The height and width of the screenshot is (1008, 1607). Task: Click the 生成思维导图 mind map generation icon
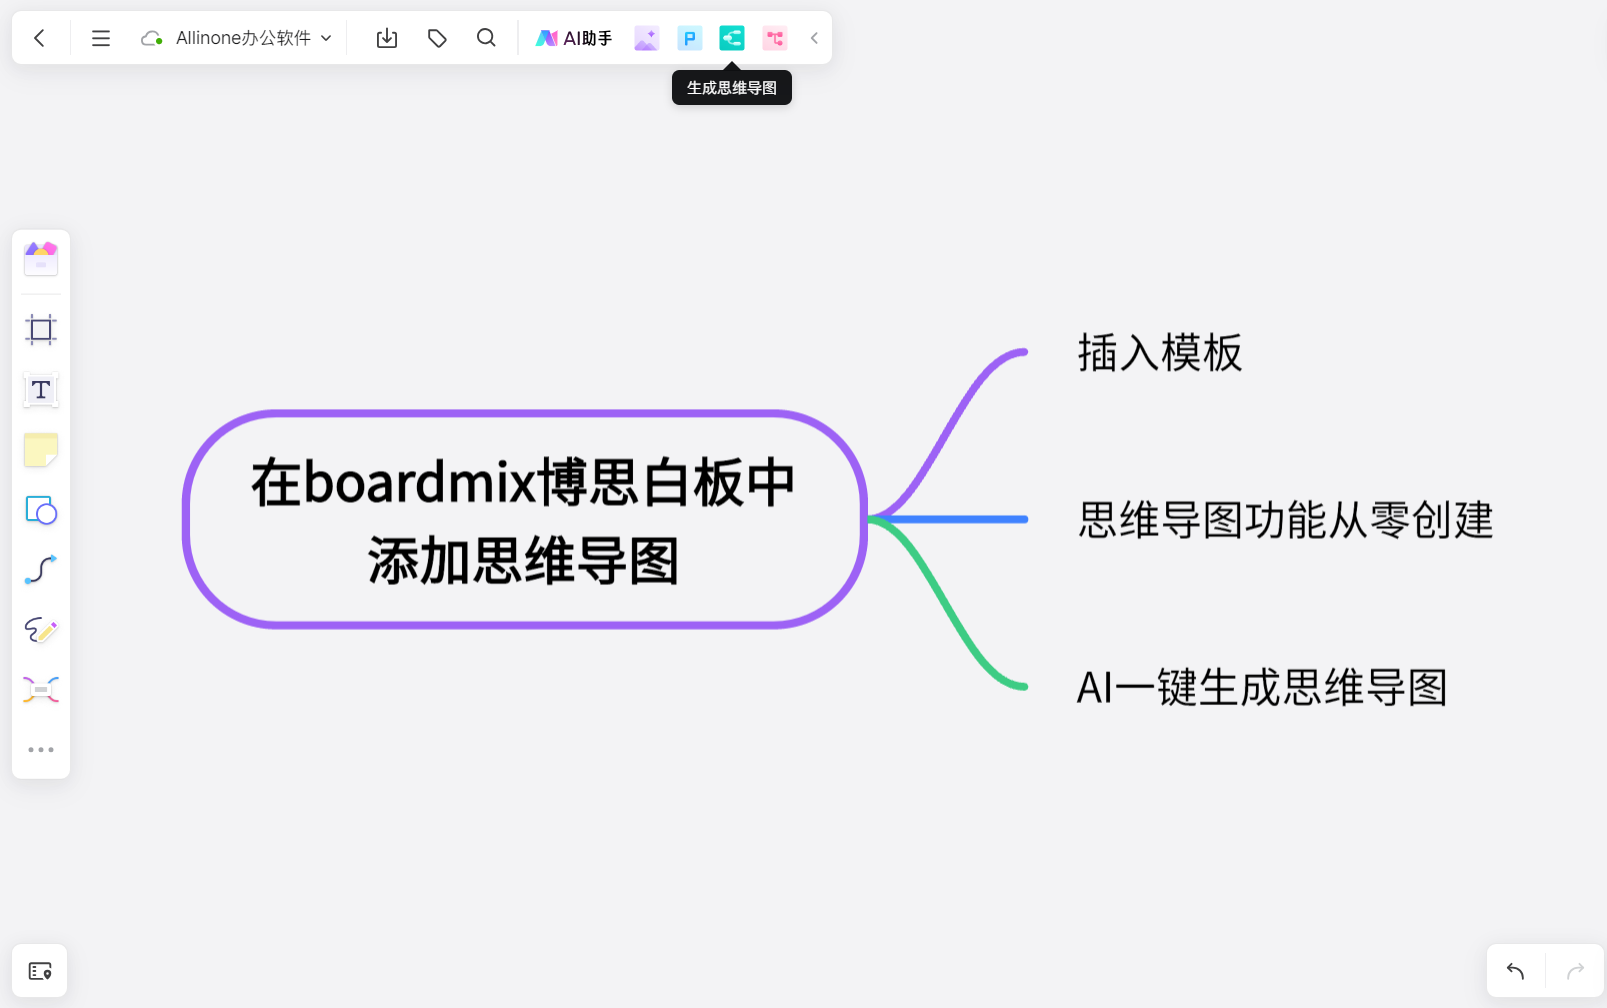pyautogui.click(x=731, y=37)
